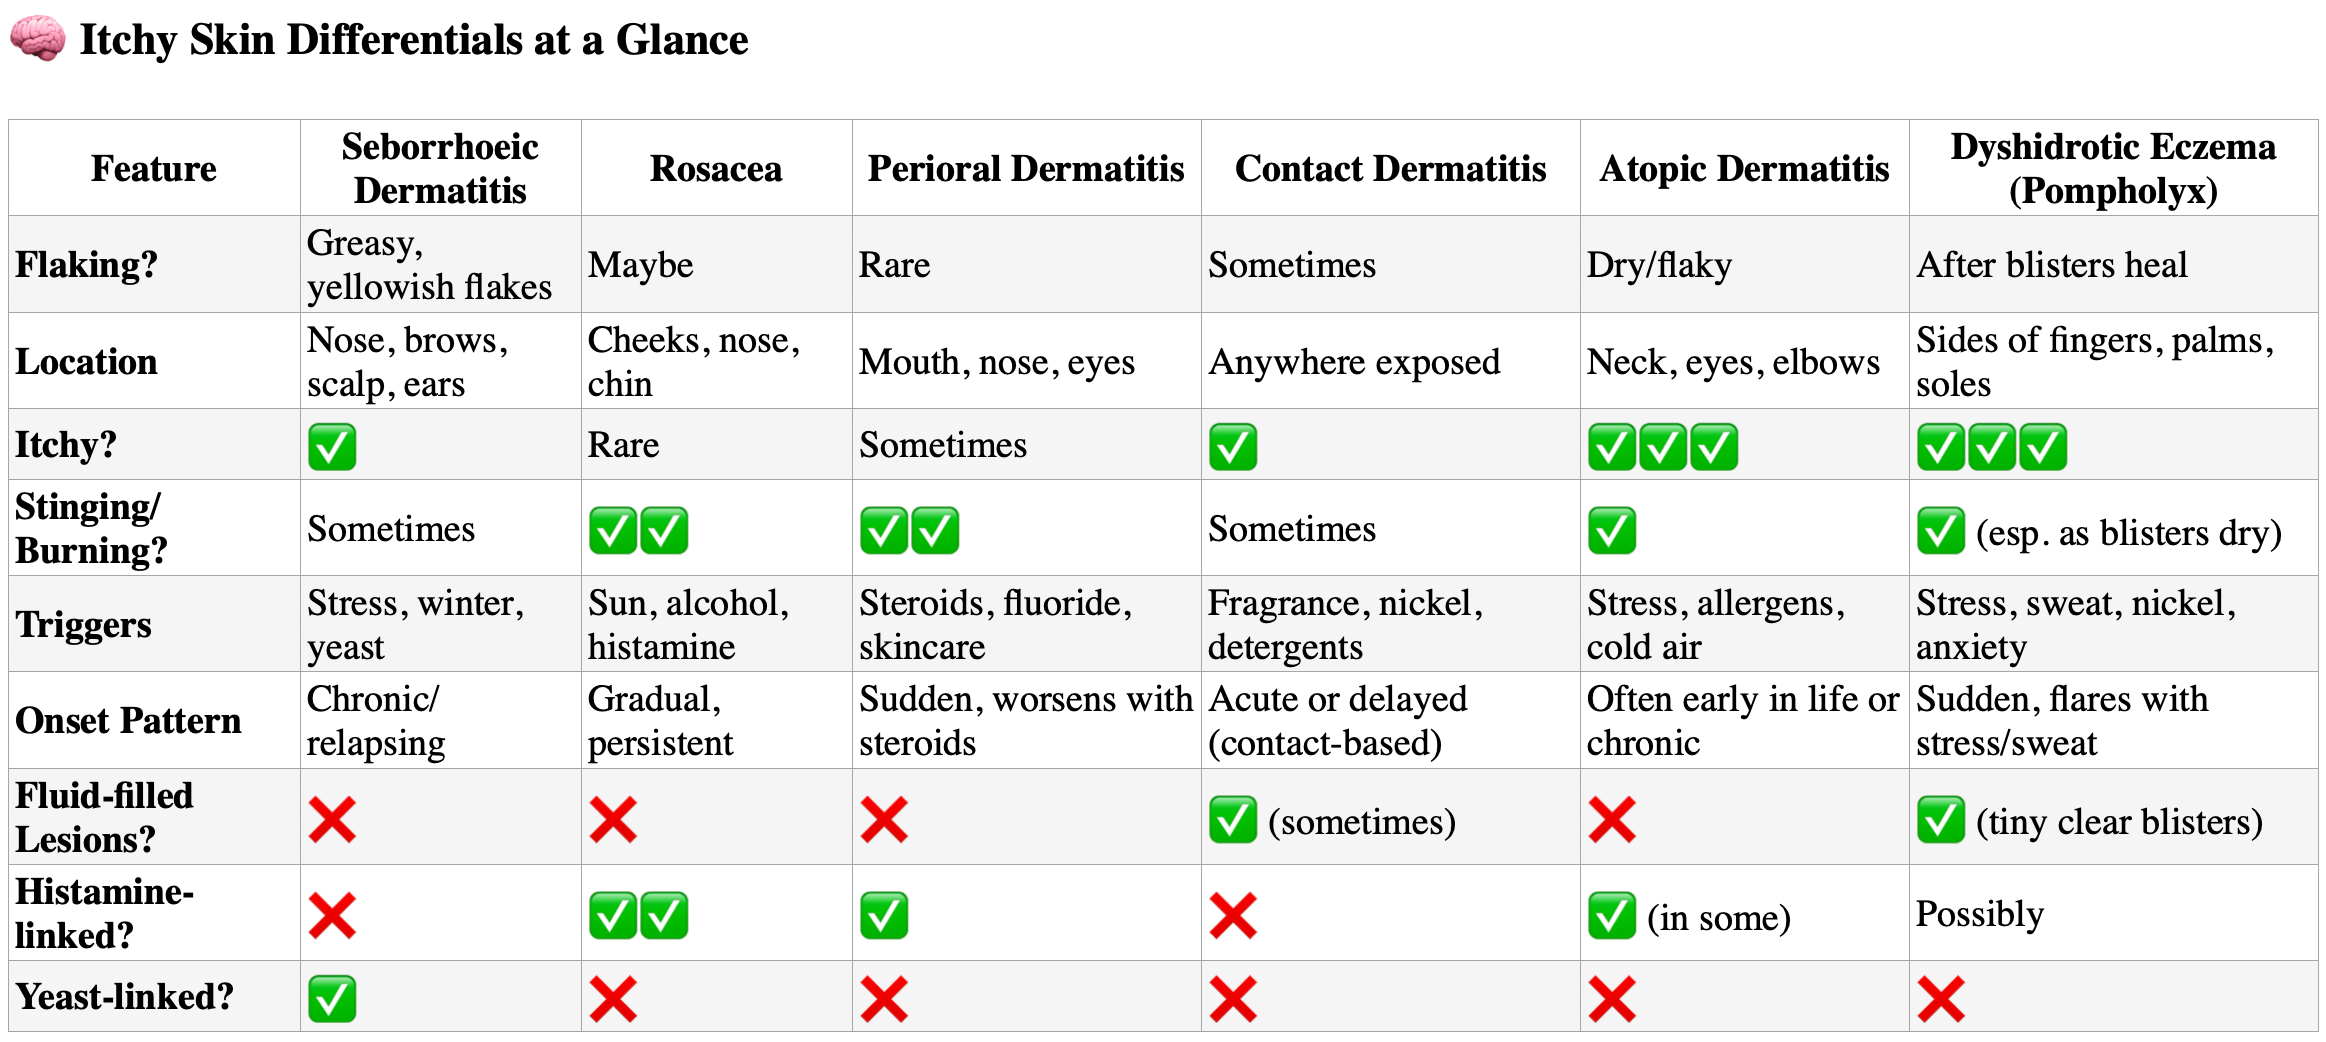Click Seborrheic Dermatitis Yeast-linked green check
The width and height of the screenshot is (2326, 1042).
(332, 998)
